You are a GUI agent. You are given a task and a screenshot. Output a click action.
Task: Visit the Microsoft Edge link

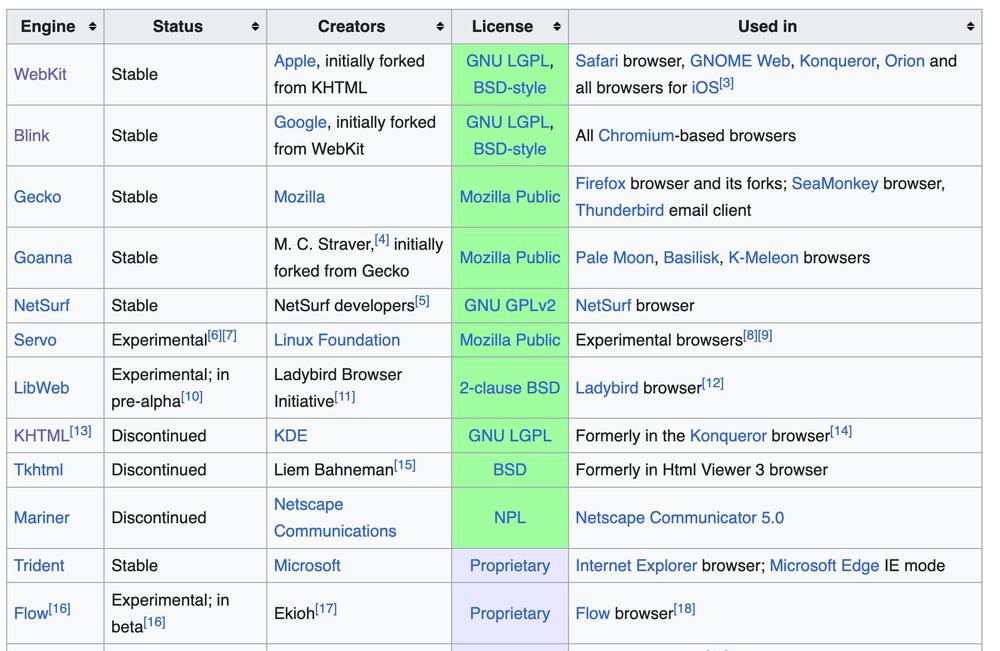pyautogui.click(x=824, y=566)
